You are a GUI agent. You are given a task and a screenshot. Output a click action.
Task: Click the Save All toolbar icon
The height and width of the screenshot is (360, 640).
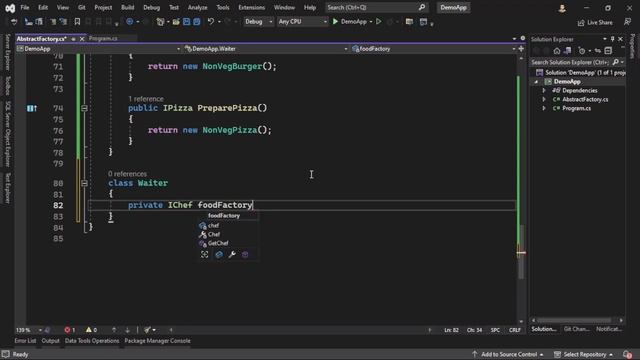coord(197,22)
